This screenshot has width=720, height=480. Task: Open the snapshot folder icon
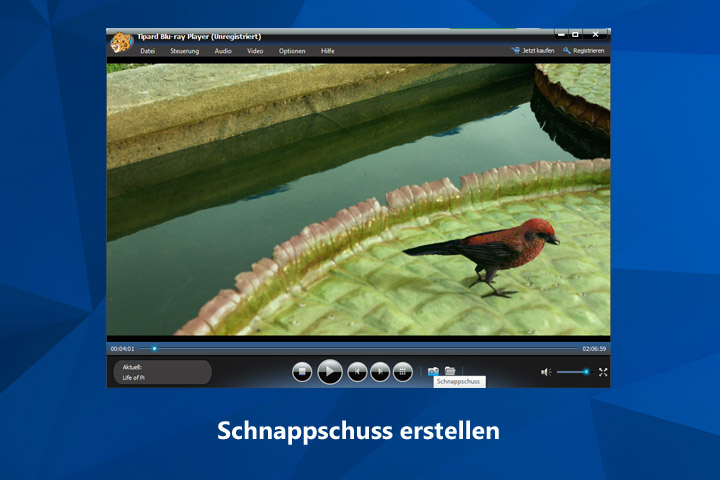point(450,371)
